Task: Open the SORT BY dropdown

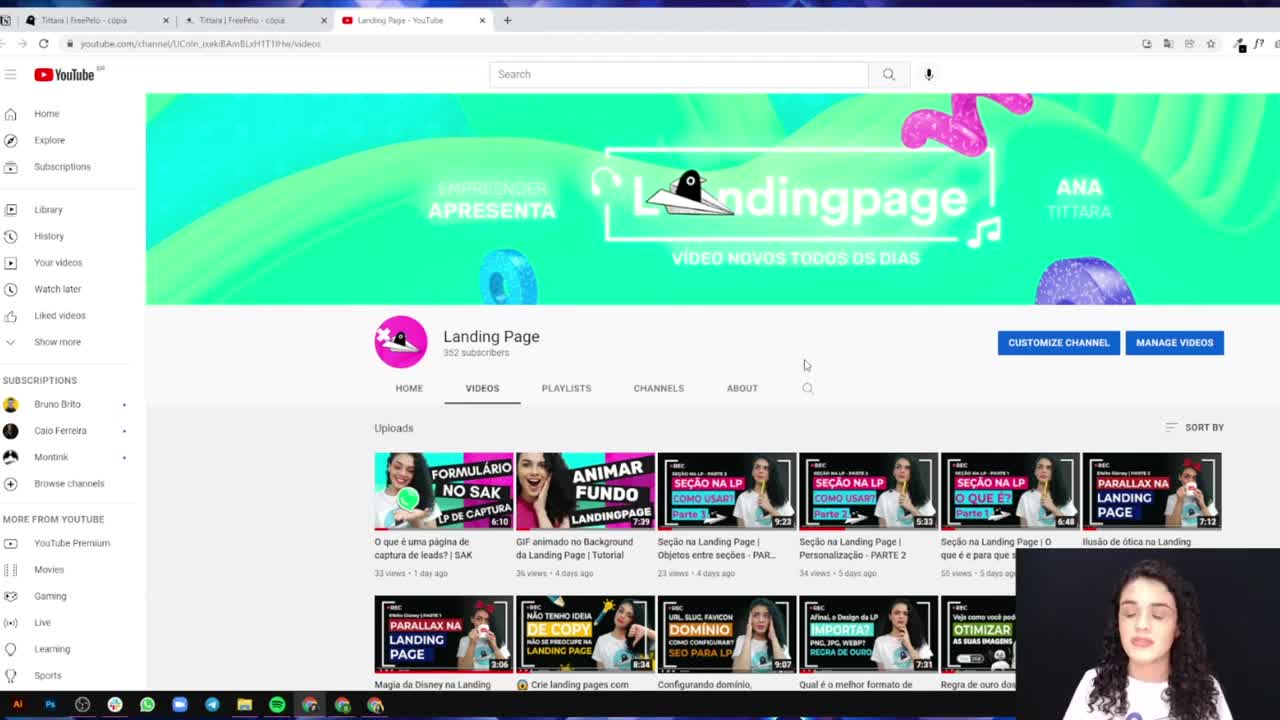Action: pyautogui.click(x=1194, y=427)
